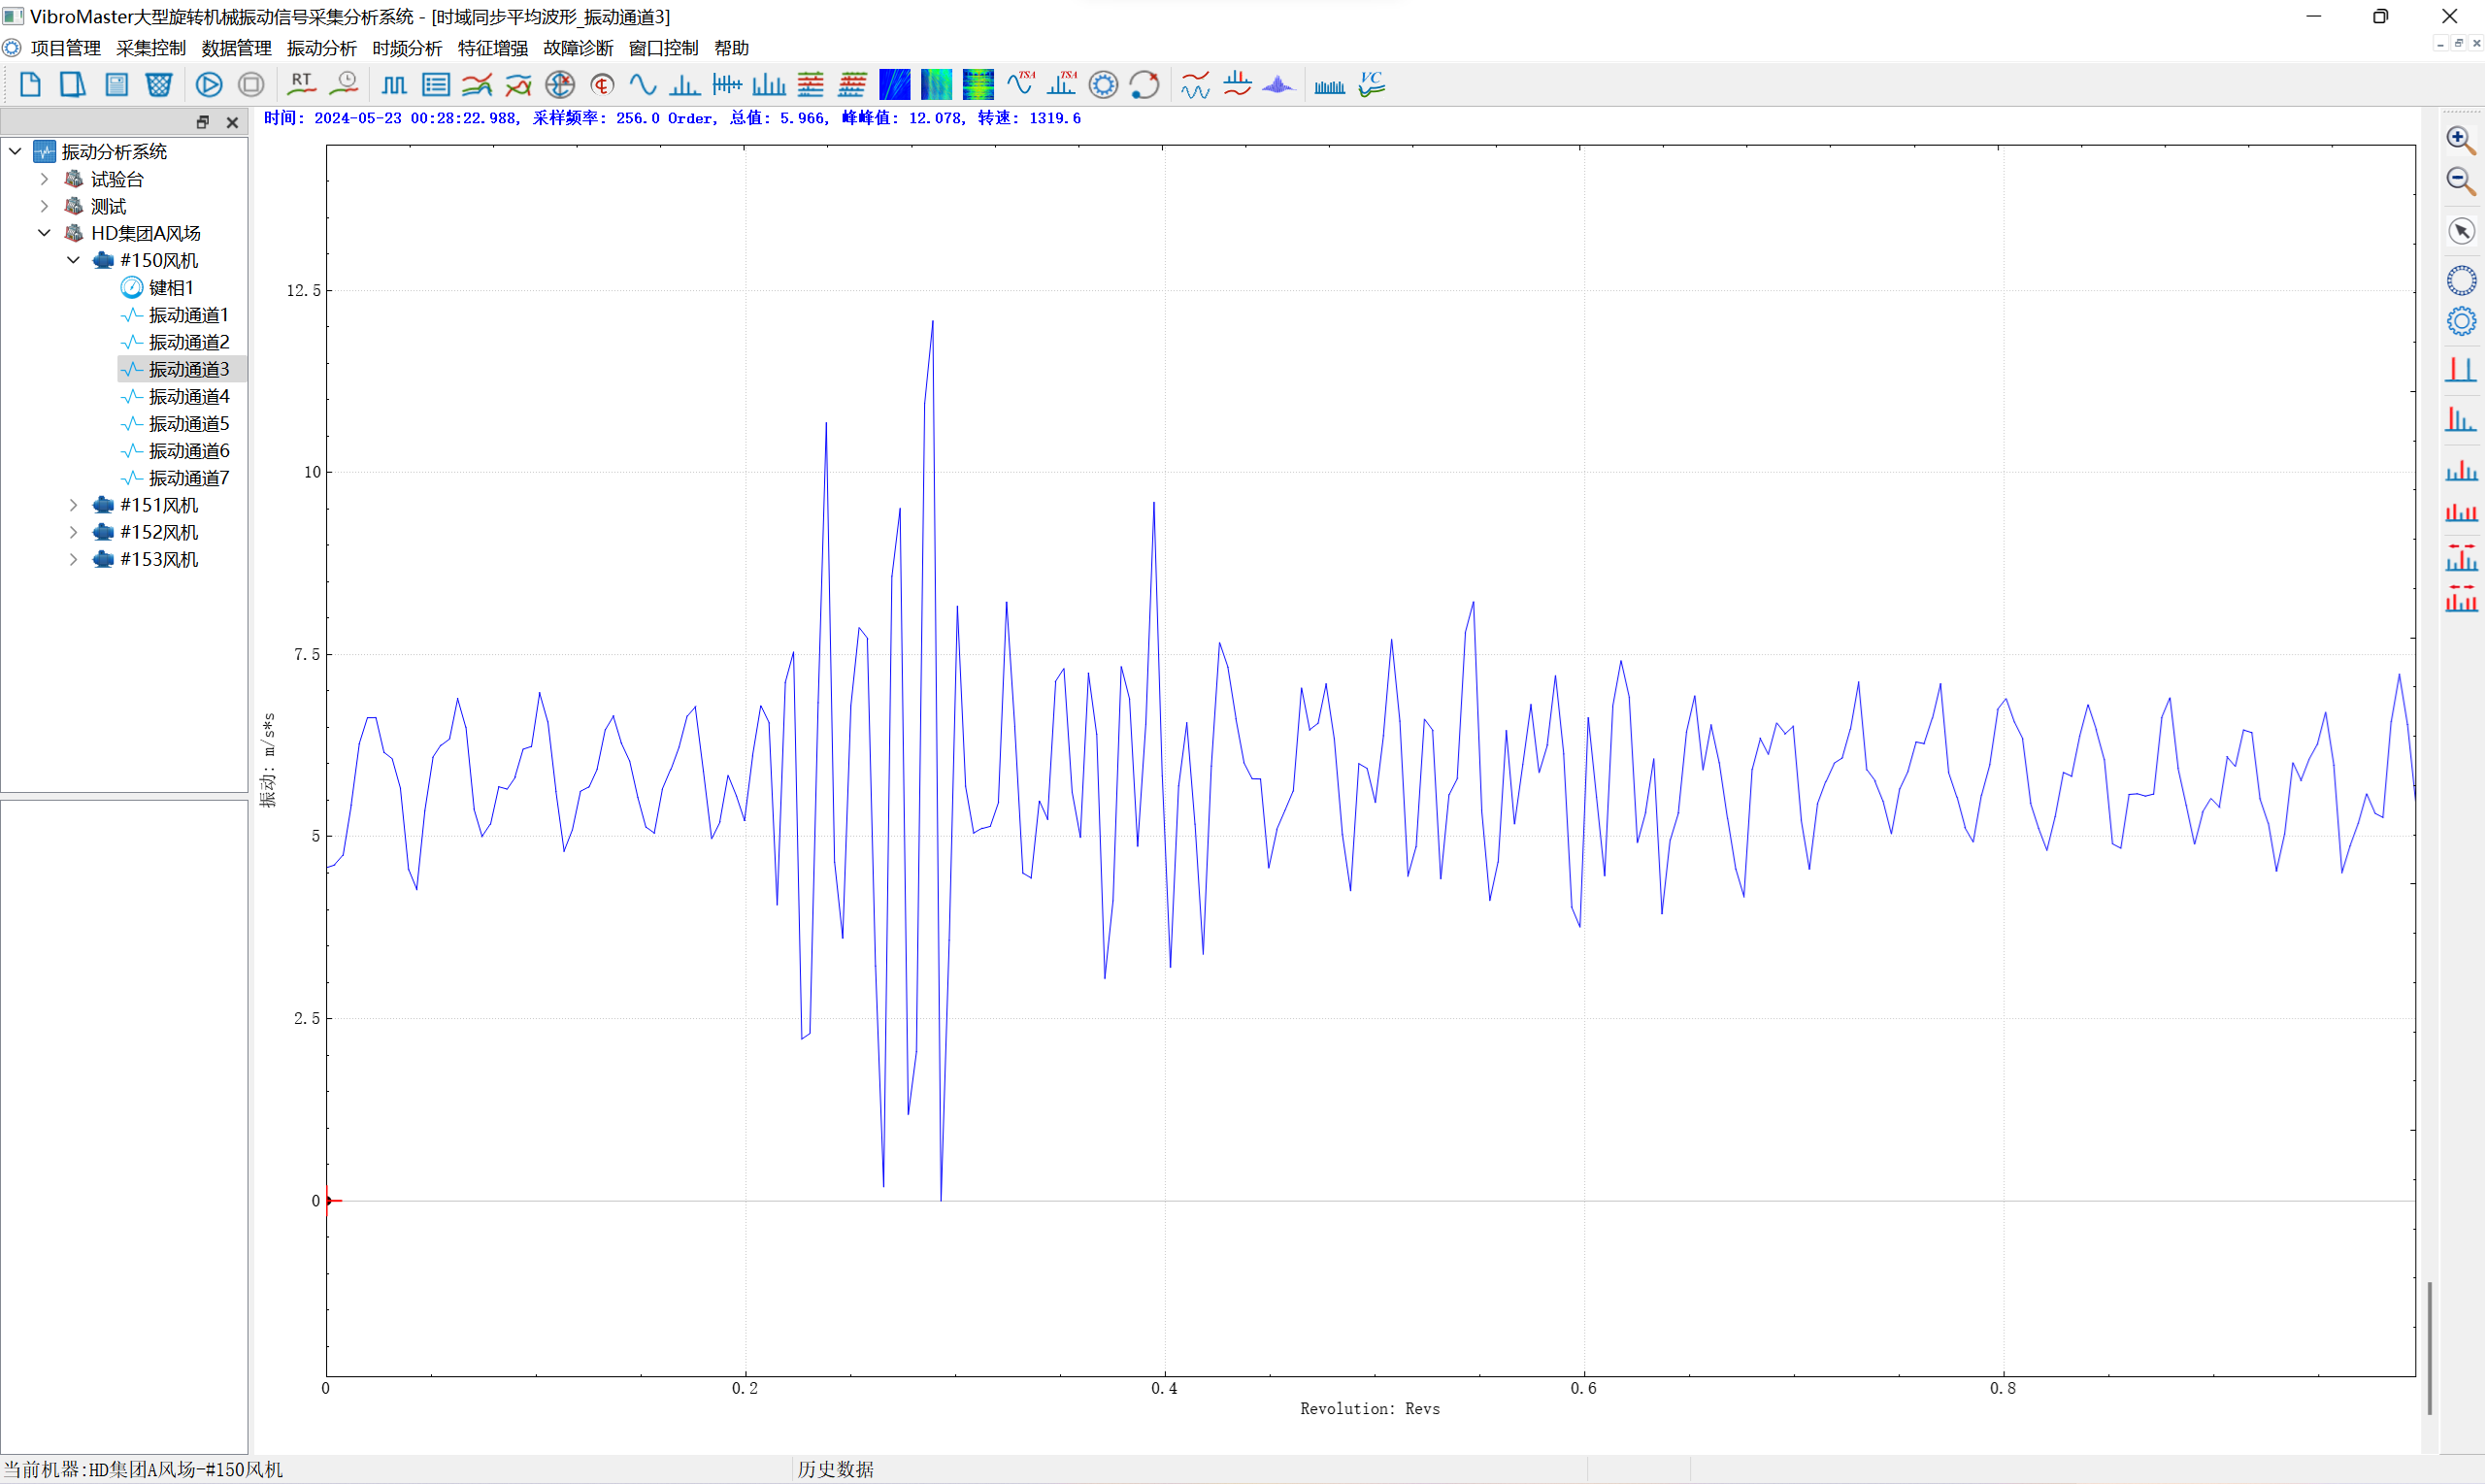Open the 故障诊断 menu
Screen dimensions: 2485x1484
[x=578, y=48]
